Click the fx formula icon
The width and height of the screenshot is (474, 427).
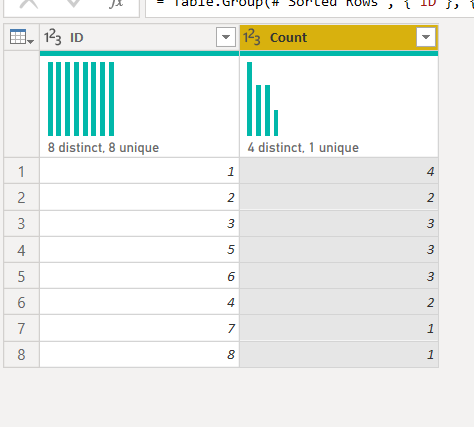coord(116,4)
